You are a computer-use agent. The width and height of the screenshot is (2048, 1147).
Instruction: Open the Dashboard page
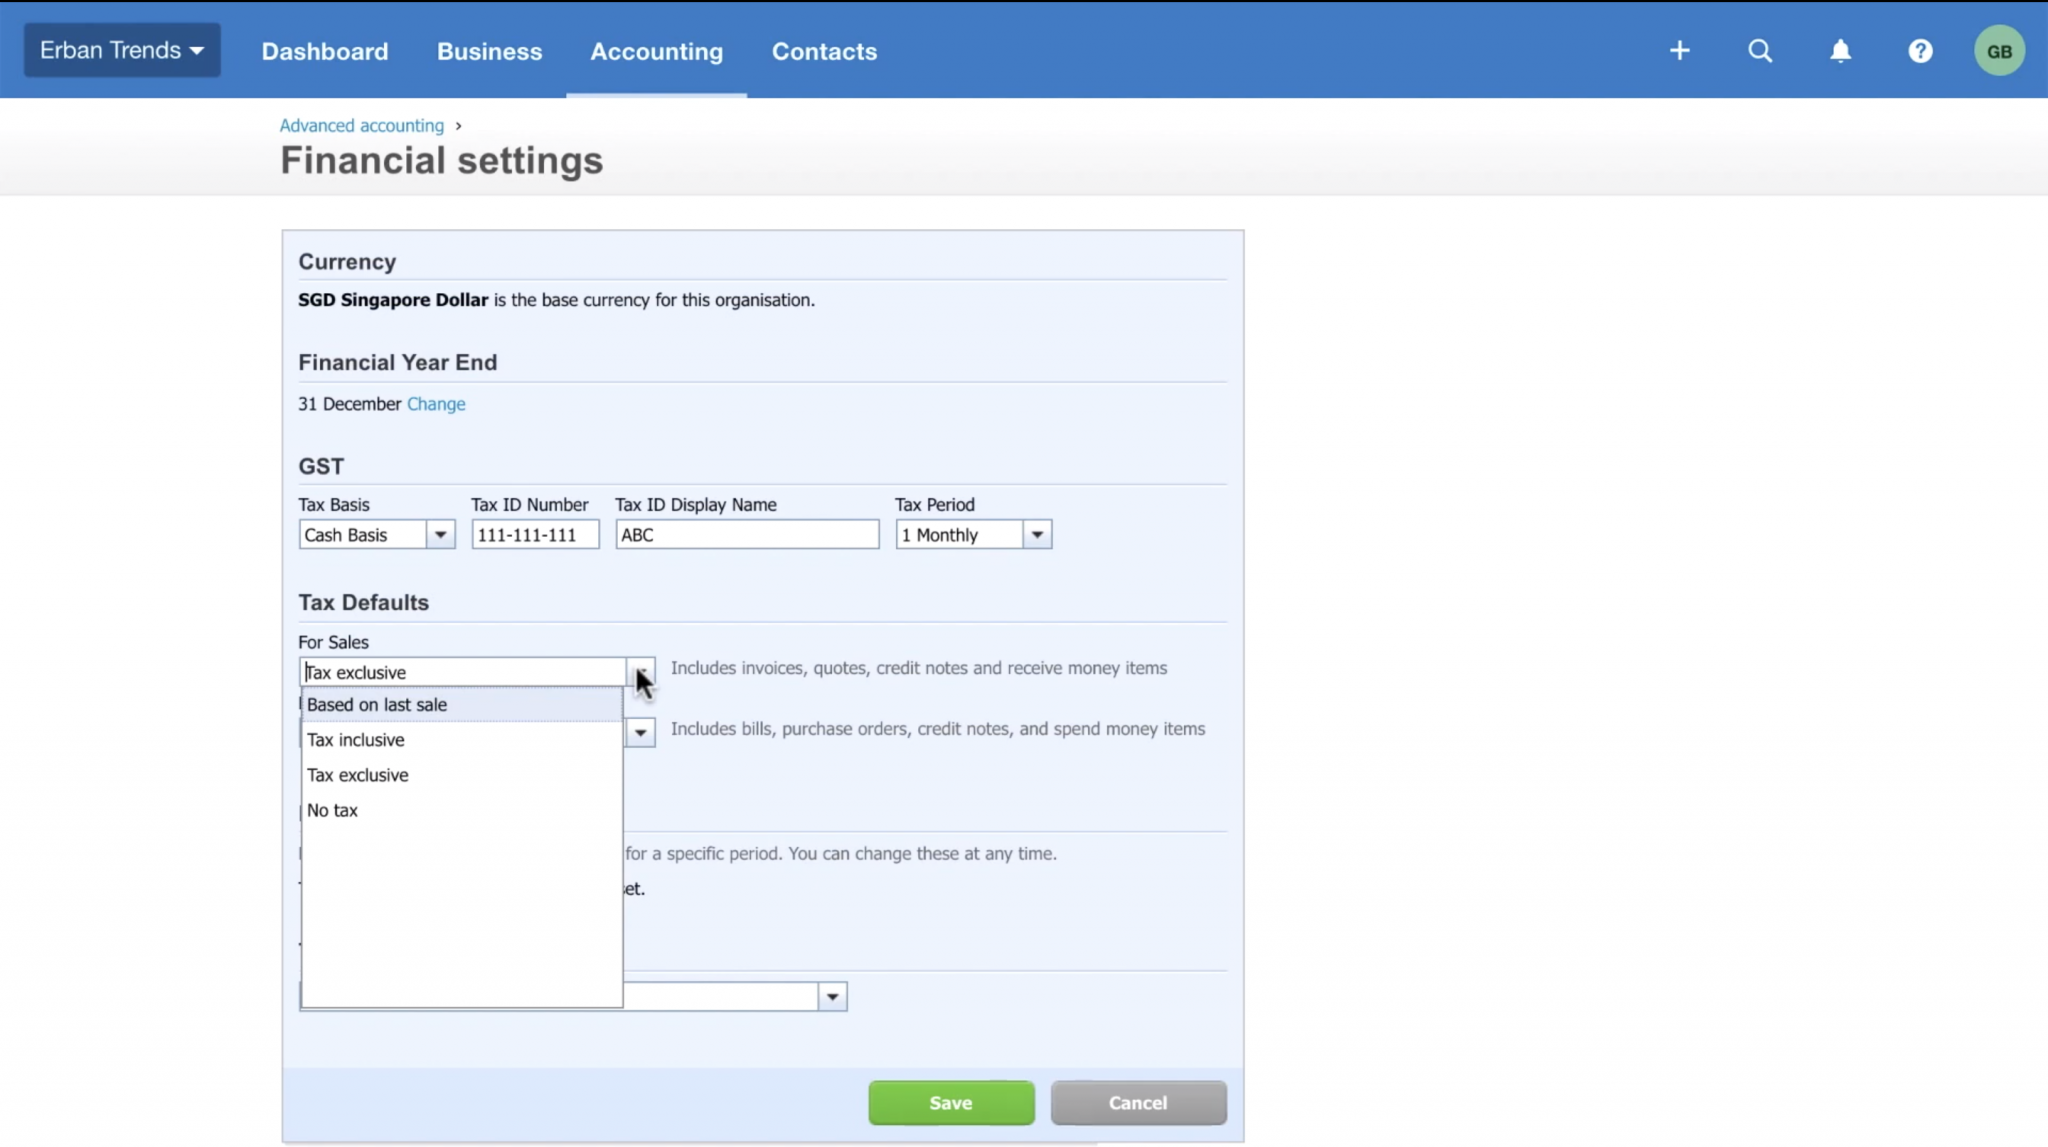pyautogui.click(x=324, y=51)
